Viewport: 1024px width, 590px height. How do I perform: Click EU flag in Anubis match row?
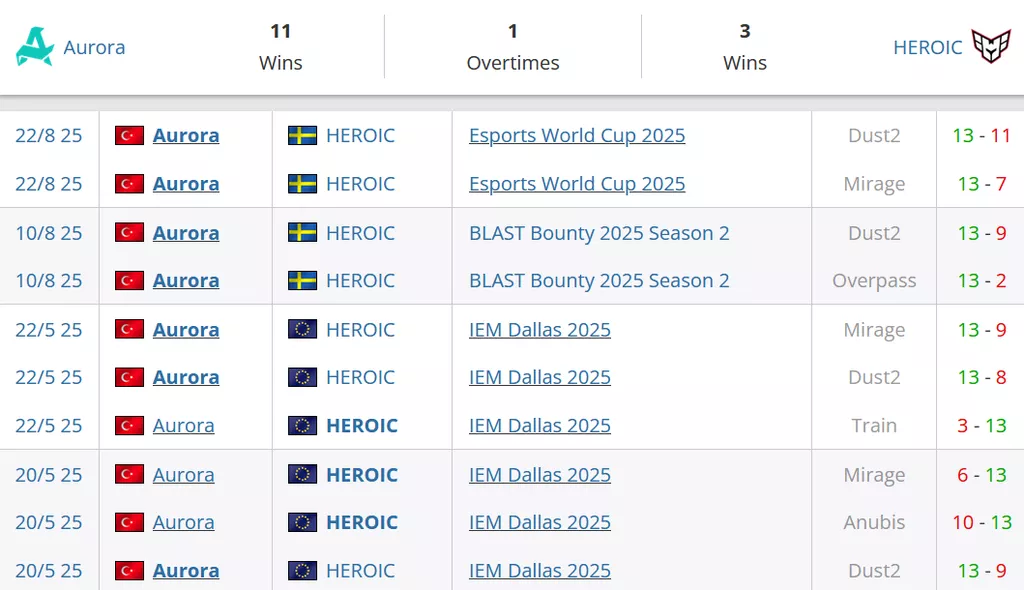click(302, 522)
